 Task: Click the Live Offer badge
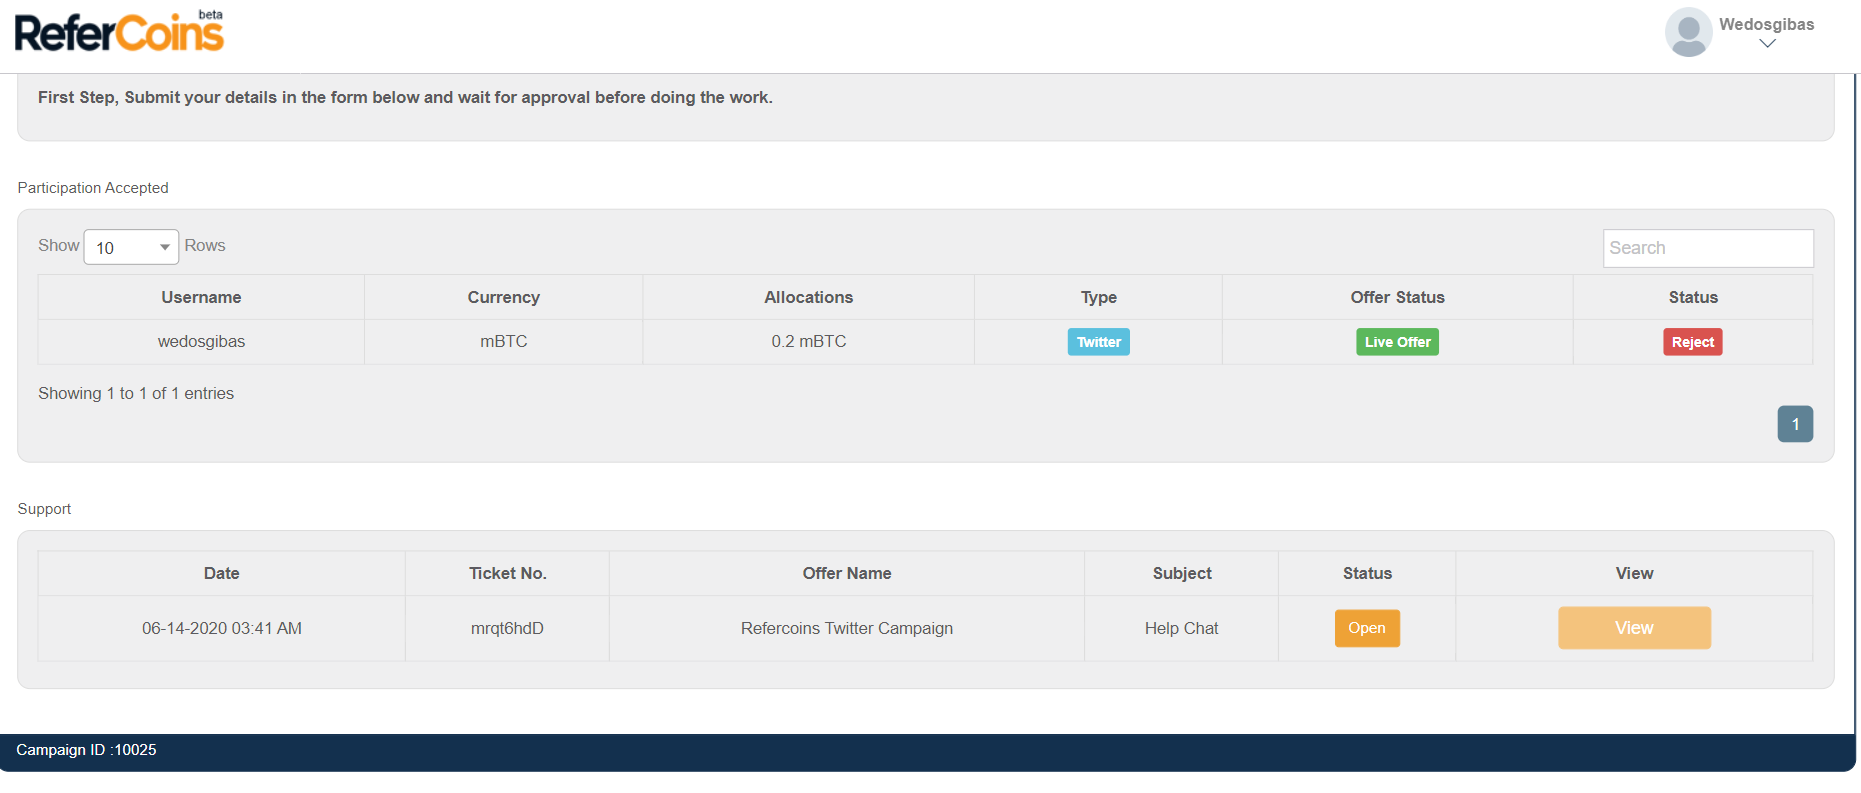coord(1398,342)
